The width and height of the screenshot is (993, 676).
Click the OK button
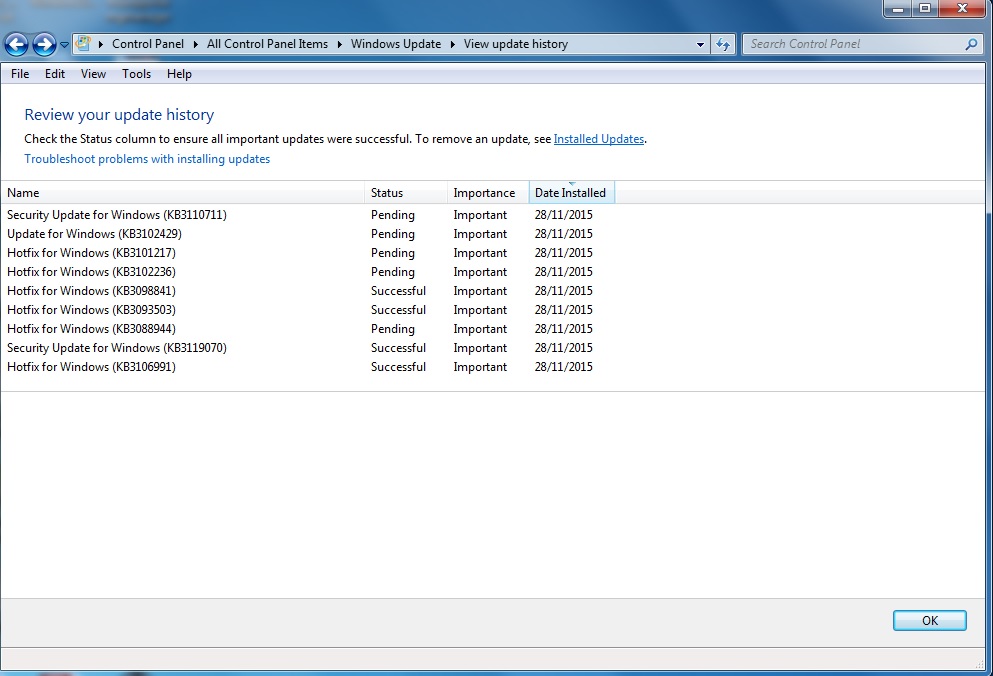[x=930, y=620]
